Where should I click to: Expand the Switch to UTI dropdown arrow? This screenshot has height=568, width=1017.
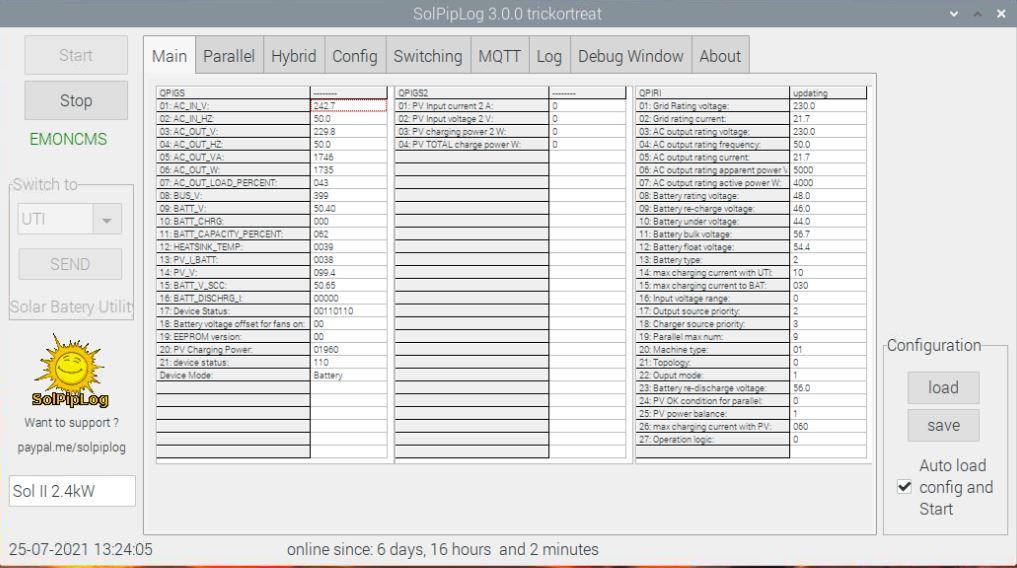click(x=107, y=219)
